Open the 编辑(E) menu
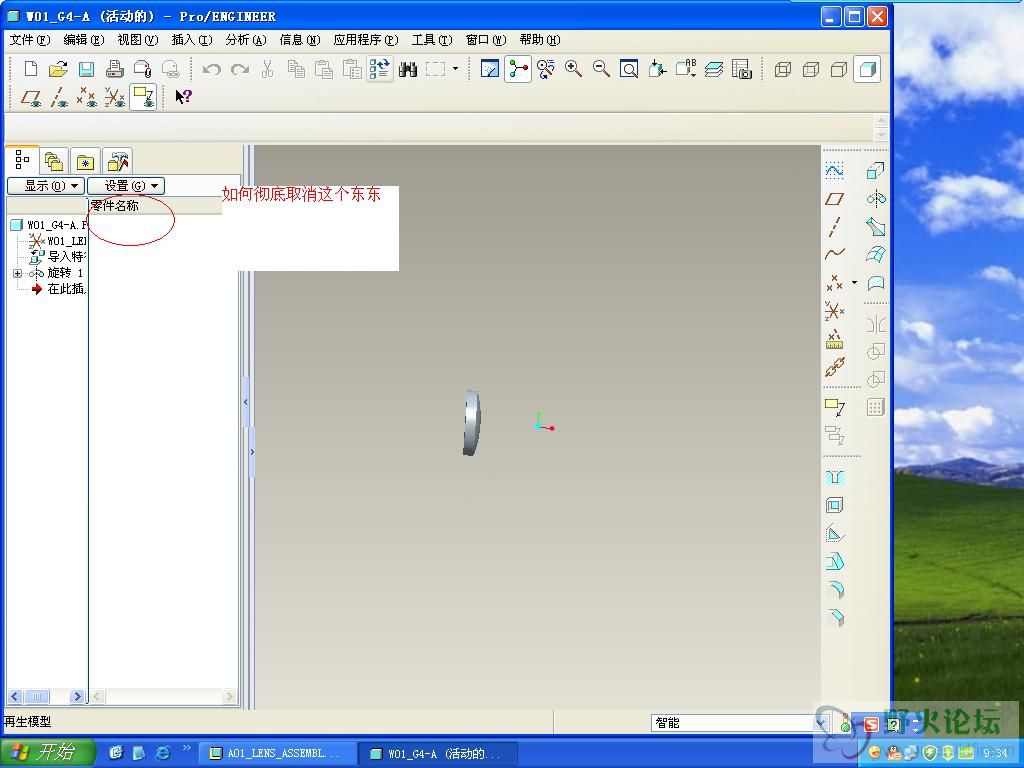Screen dimensions: 1024x768 pyautogui.click(x=84, y=40)
